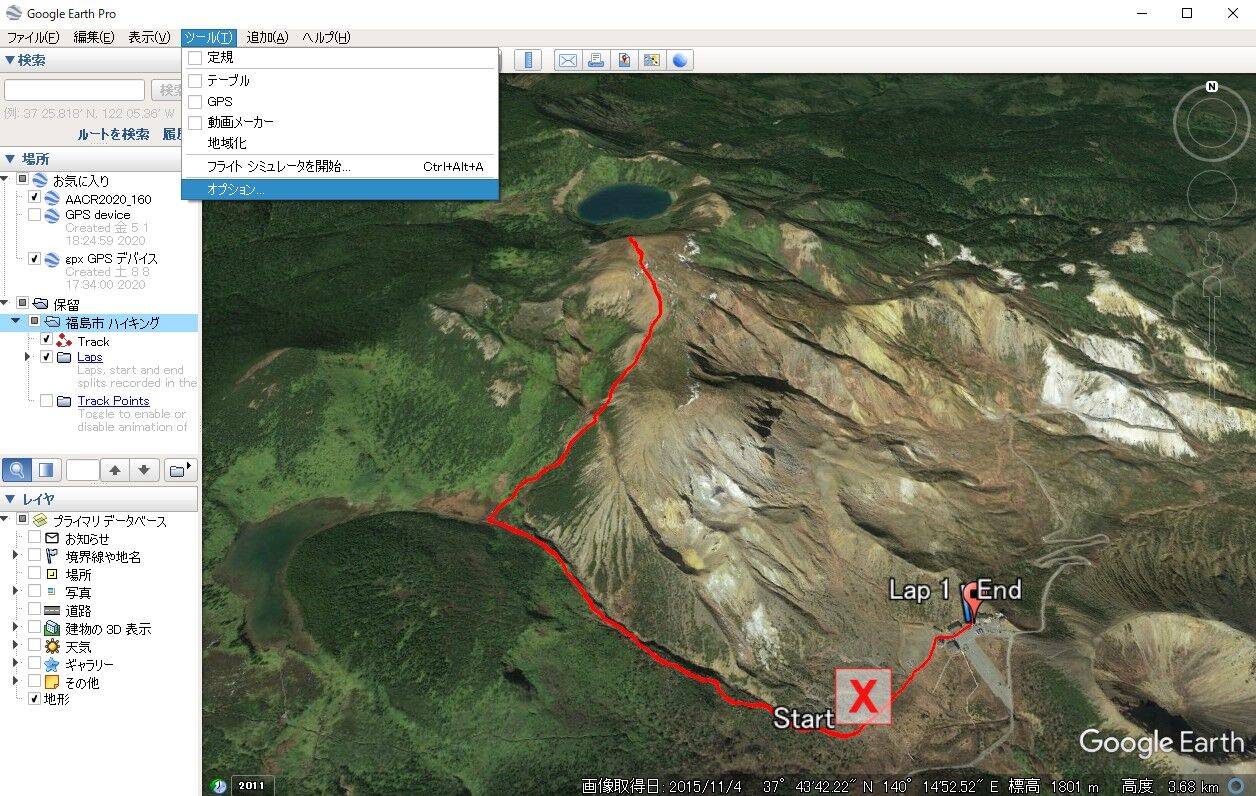The height and width of the screenshot is (796, 1256).
Task: Select the 福島市 ハイキング tree row
Action: [x=100, y=322]
